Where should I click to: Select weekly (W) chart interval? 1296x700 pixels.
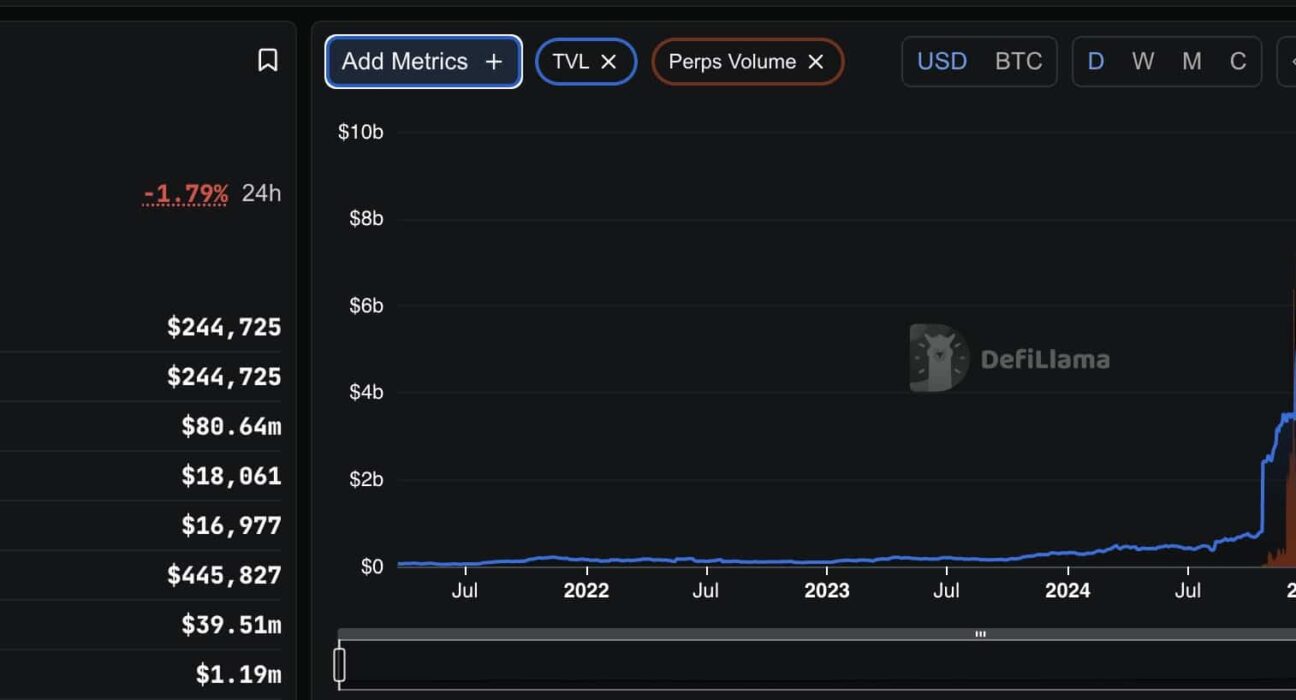[1143, 62]
